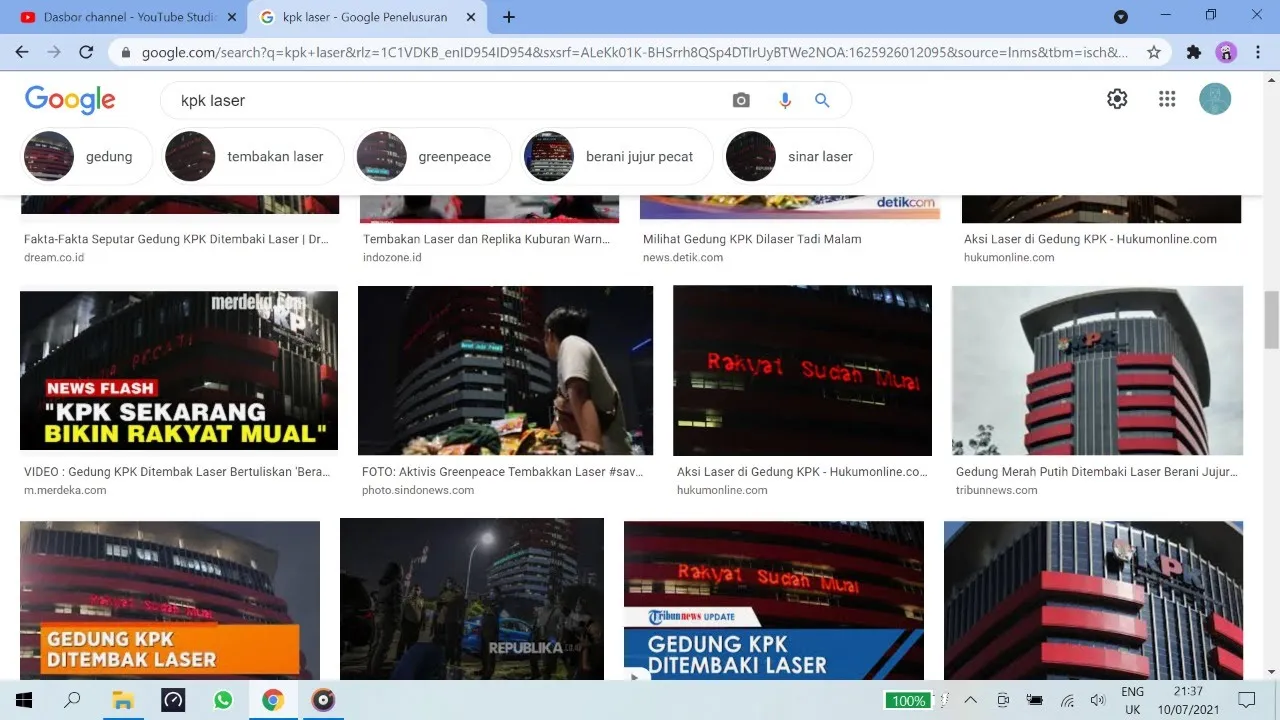This screenshot has width=1280, height=720.
Task: Select the kpk laser Google tab
Action: coord(366,17)
